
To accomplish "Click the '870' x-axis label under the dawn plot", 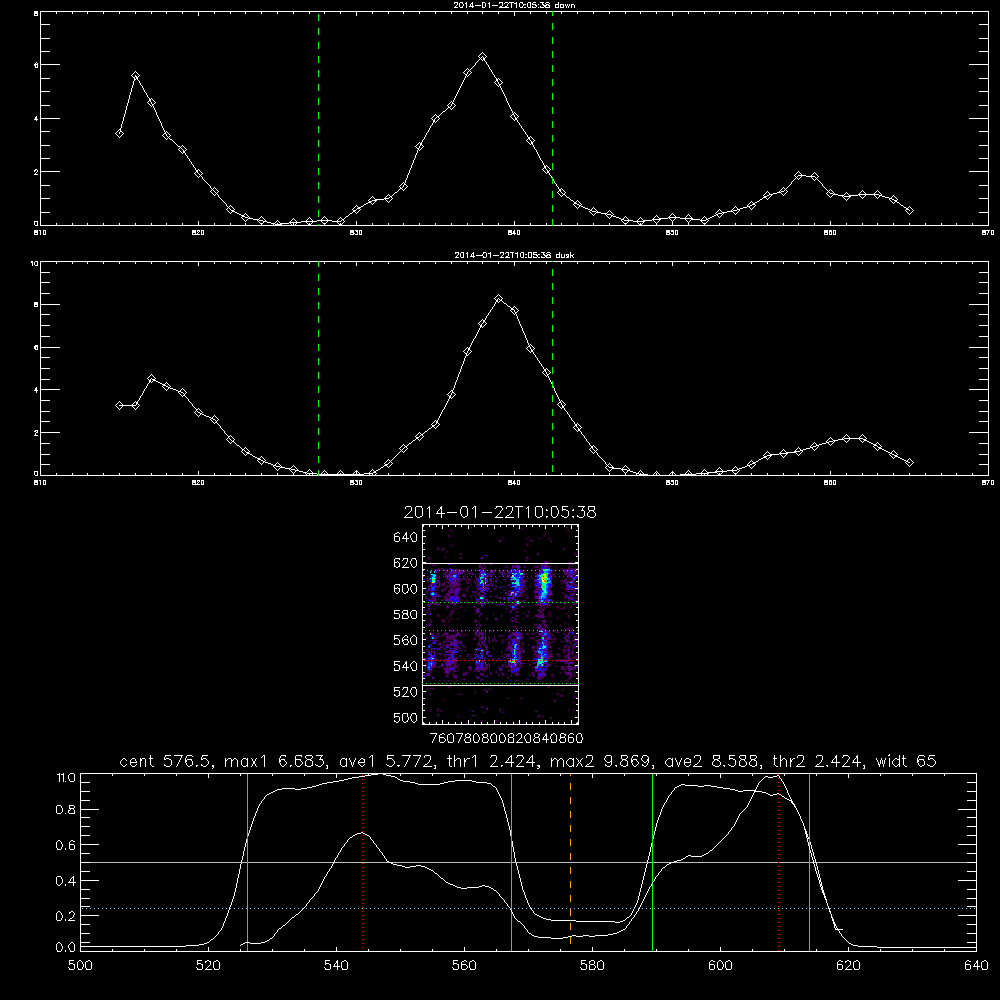I will tap(987, 233).
